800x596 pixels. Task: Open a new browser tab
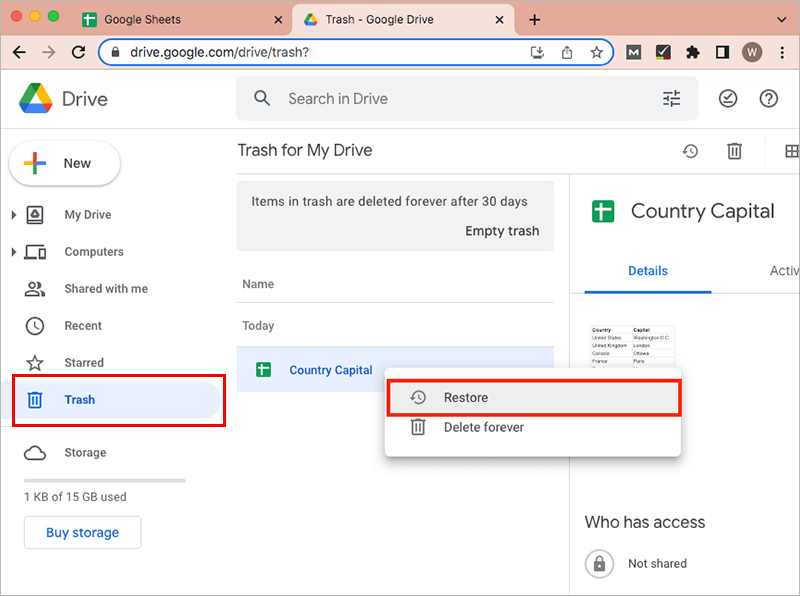tap(534, 20)
